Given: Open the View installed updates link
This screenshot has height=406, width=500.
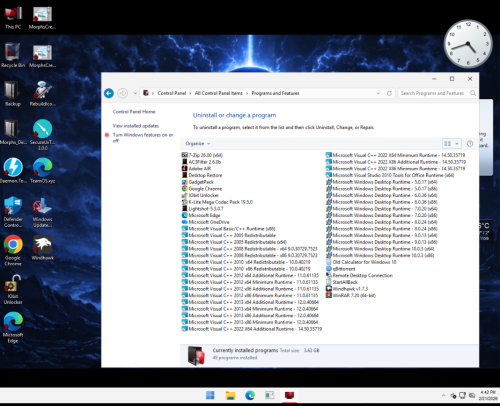Looking at the screenshot, I should [136, 126].
